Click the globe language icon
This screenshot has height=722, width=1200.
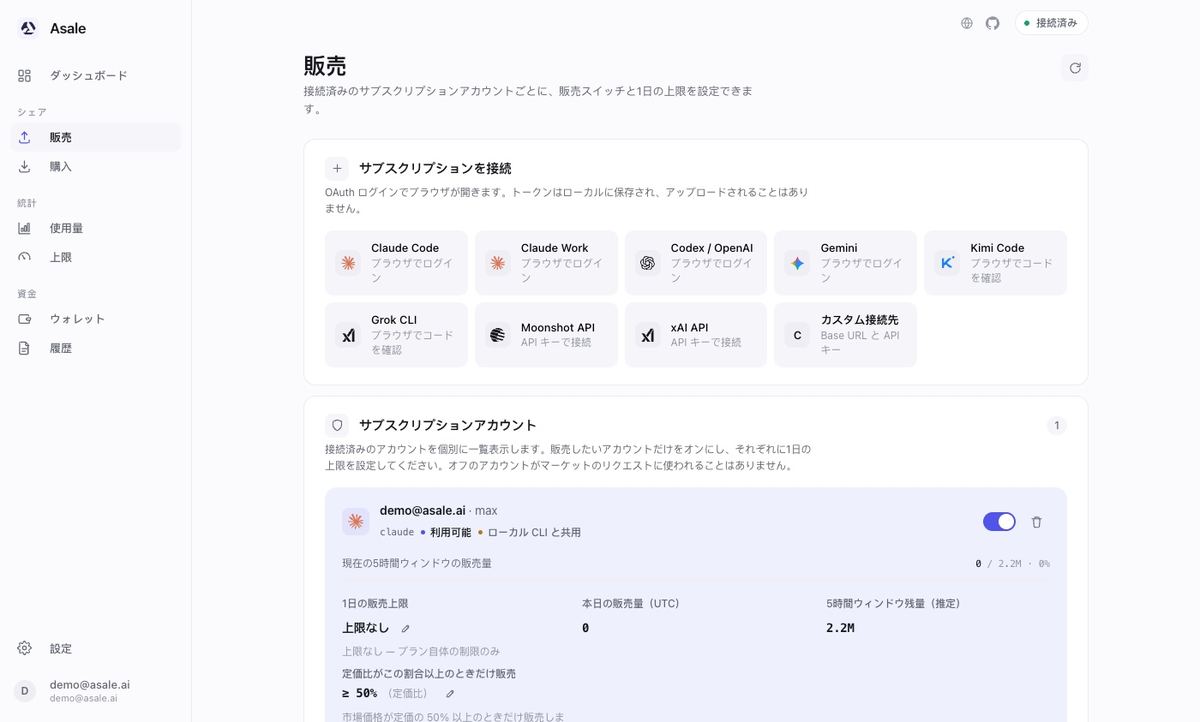(966, 23)
